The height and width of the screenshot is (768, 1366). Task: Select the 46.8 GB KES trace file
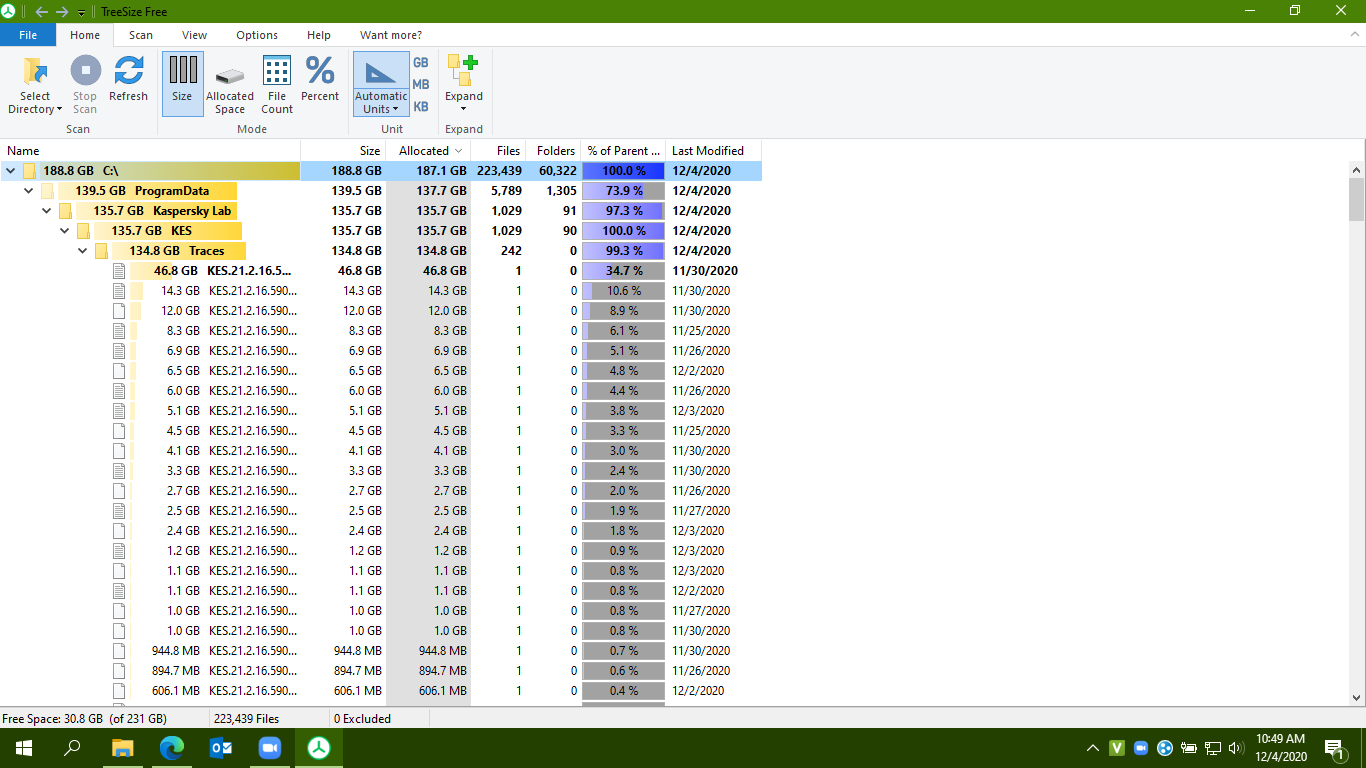tap(249, 271)
